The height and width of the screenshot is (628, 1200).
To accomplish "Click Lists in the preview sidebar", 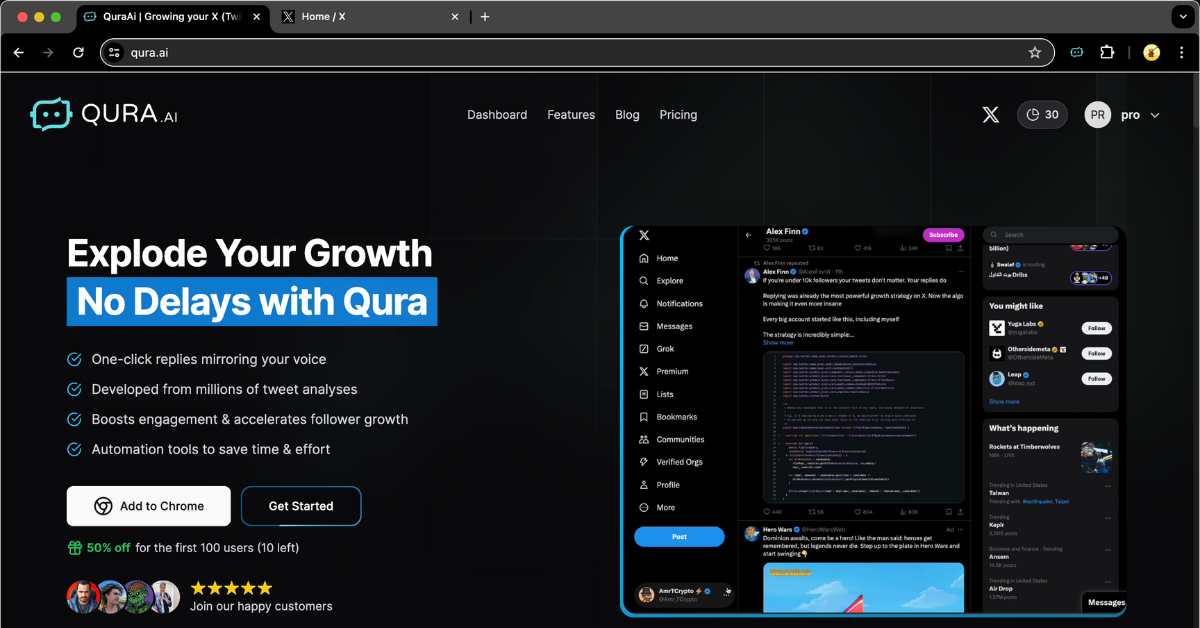I will click(656, 394).
